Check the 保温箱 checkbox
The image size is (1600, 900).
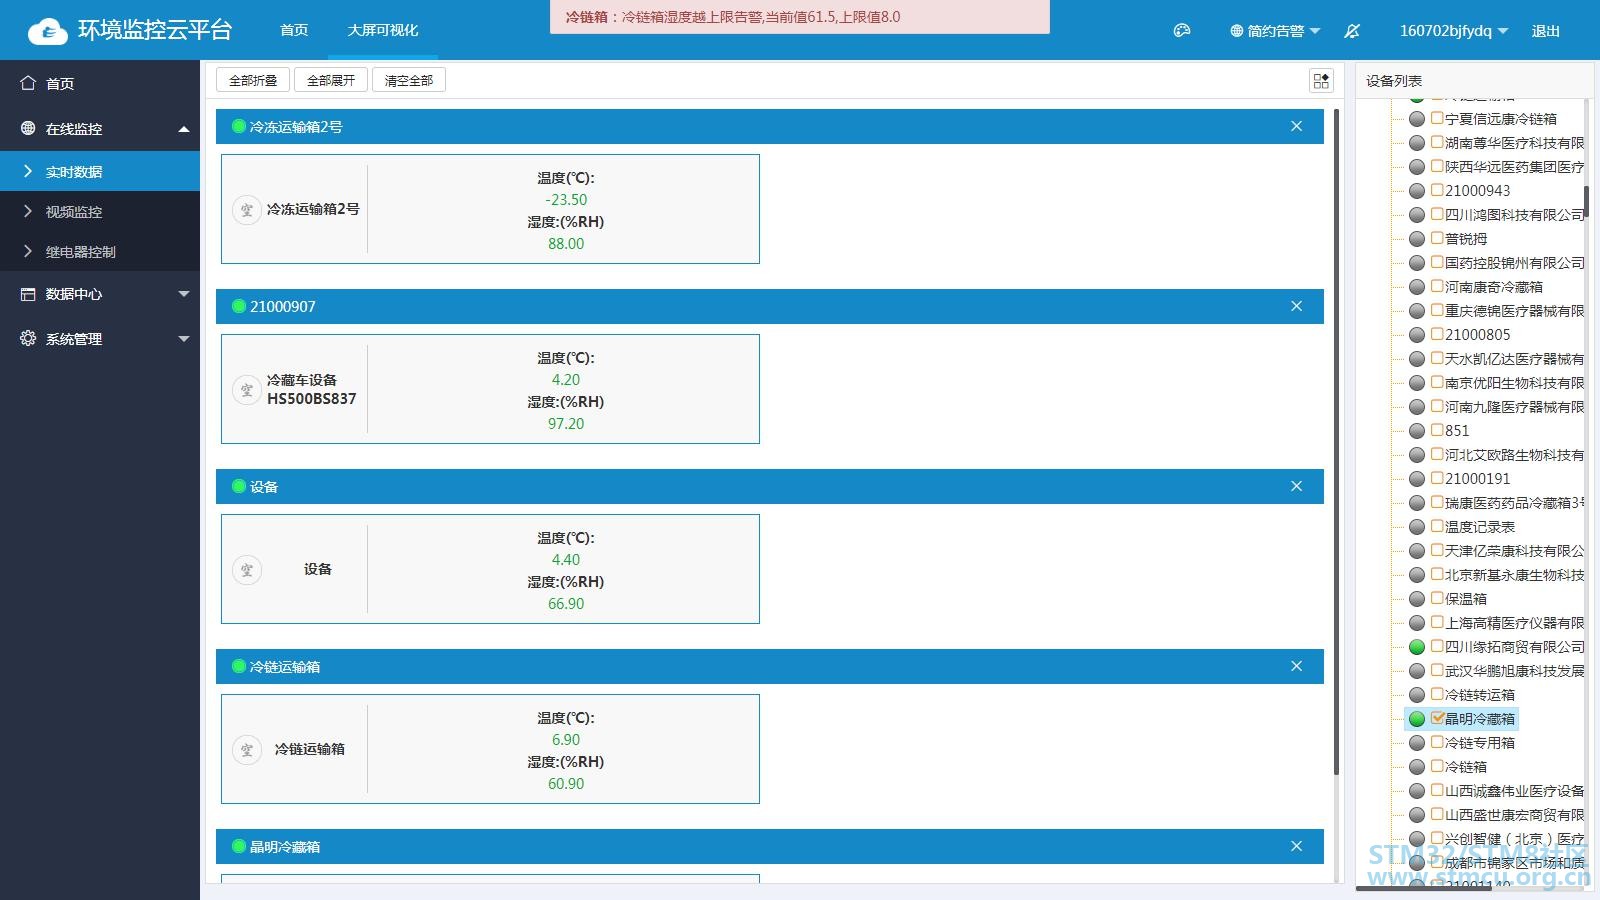coord(1437,598)
